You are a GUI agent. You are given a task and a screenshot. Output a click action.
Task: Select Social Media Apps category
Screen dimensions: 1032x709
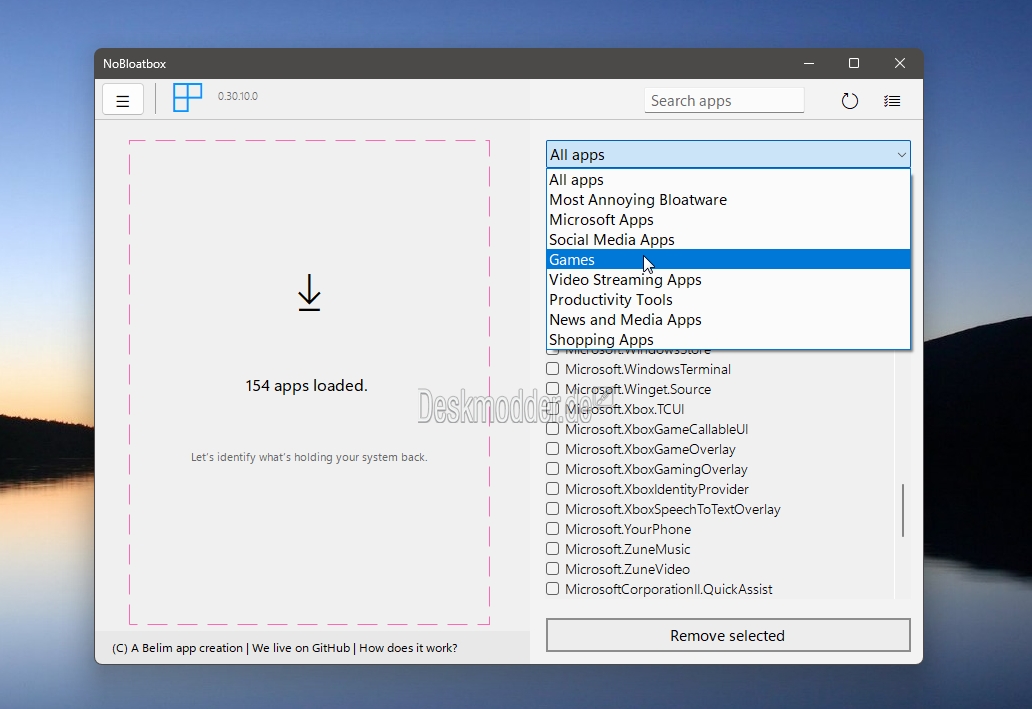729,240
